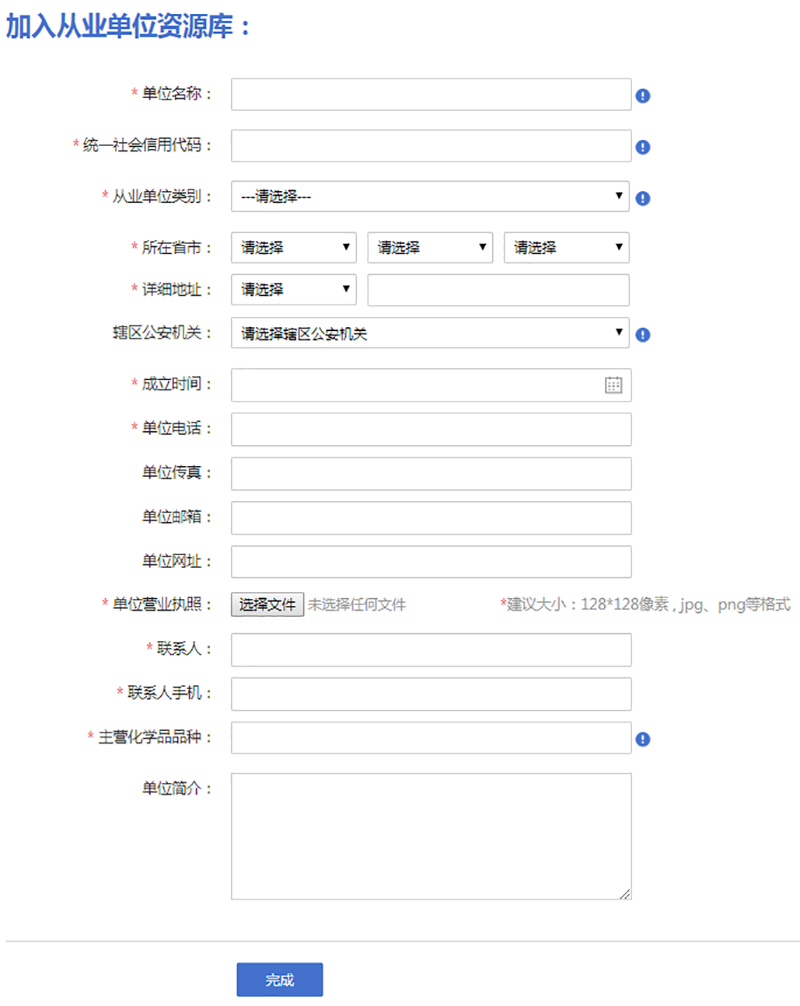This screenshot has height=1006, width=800.
Task: Open the second 所在省市 city dropdown
Action: [x=430, y=247]
